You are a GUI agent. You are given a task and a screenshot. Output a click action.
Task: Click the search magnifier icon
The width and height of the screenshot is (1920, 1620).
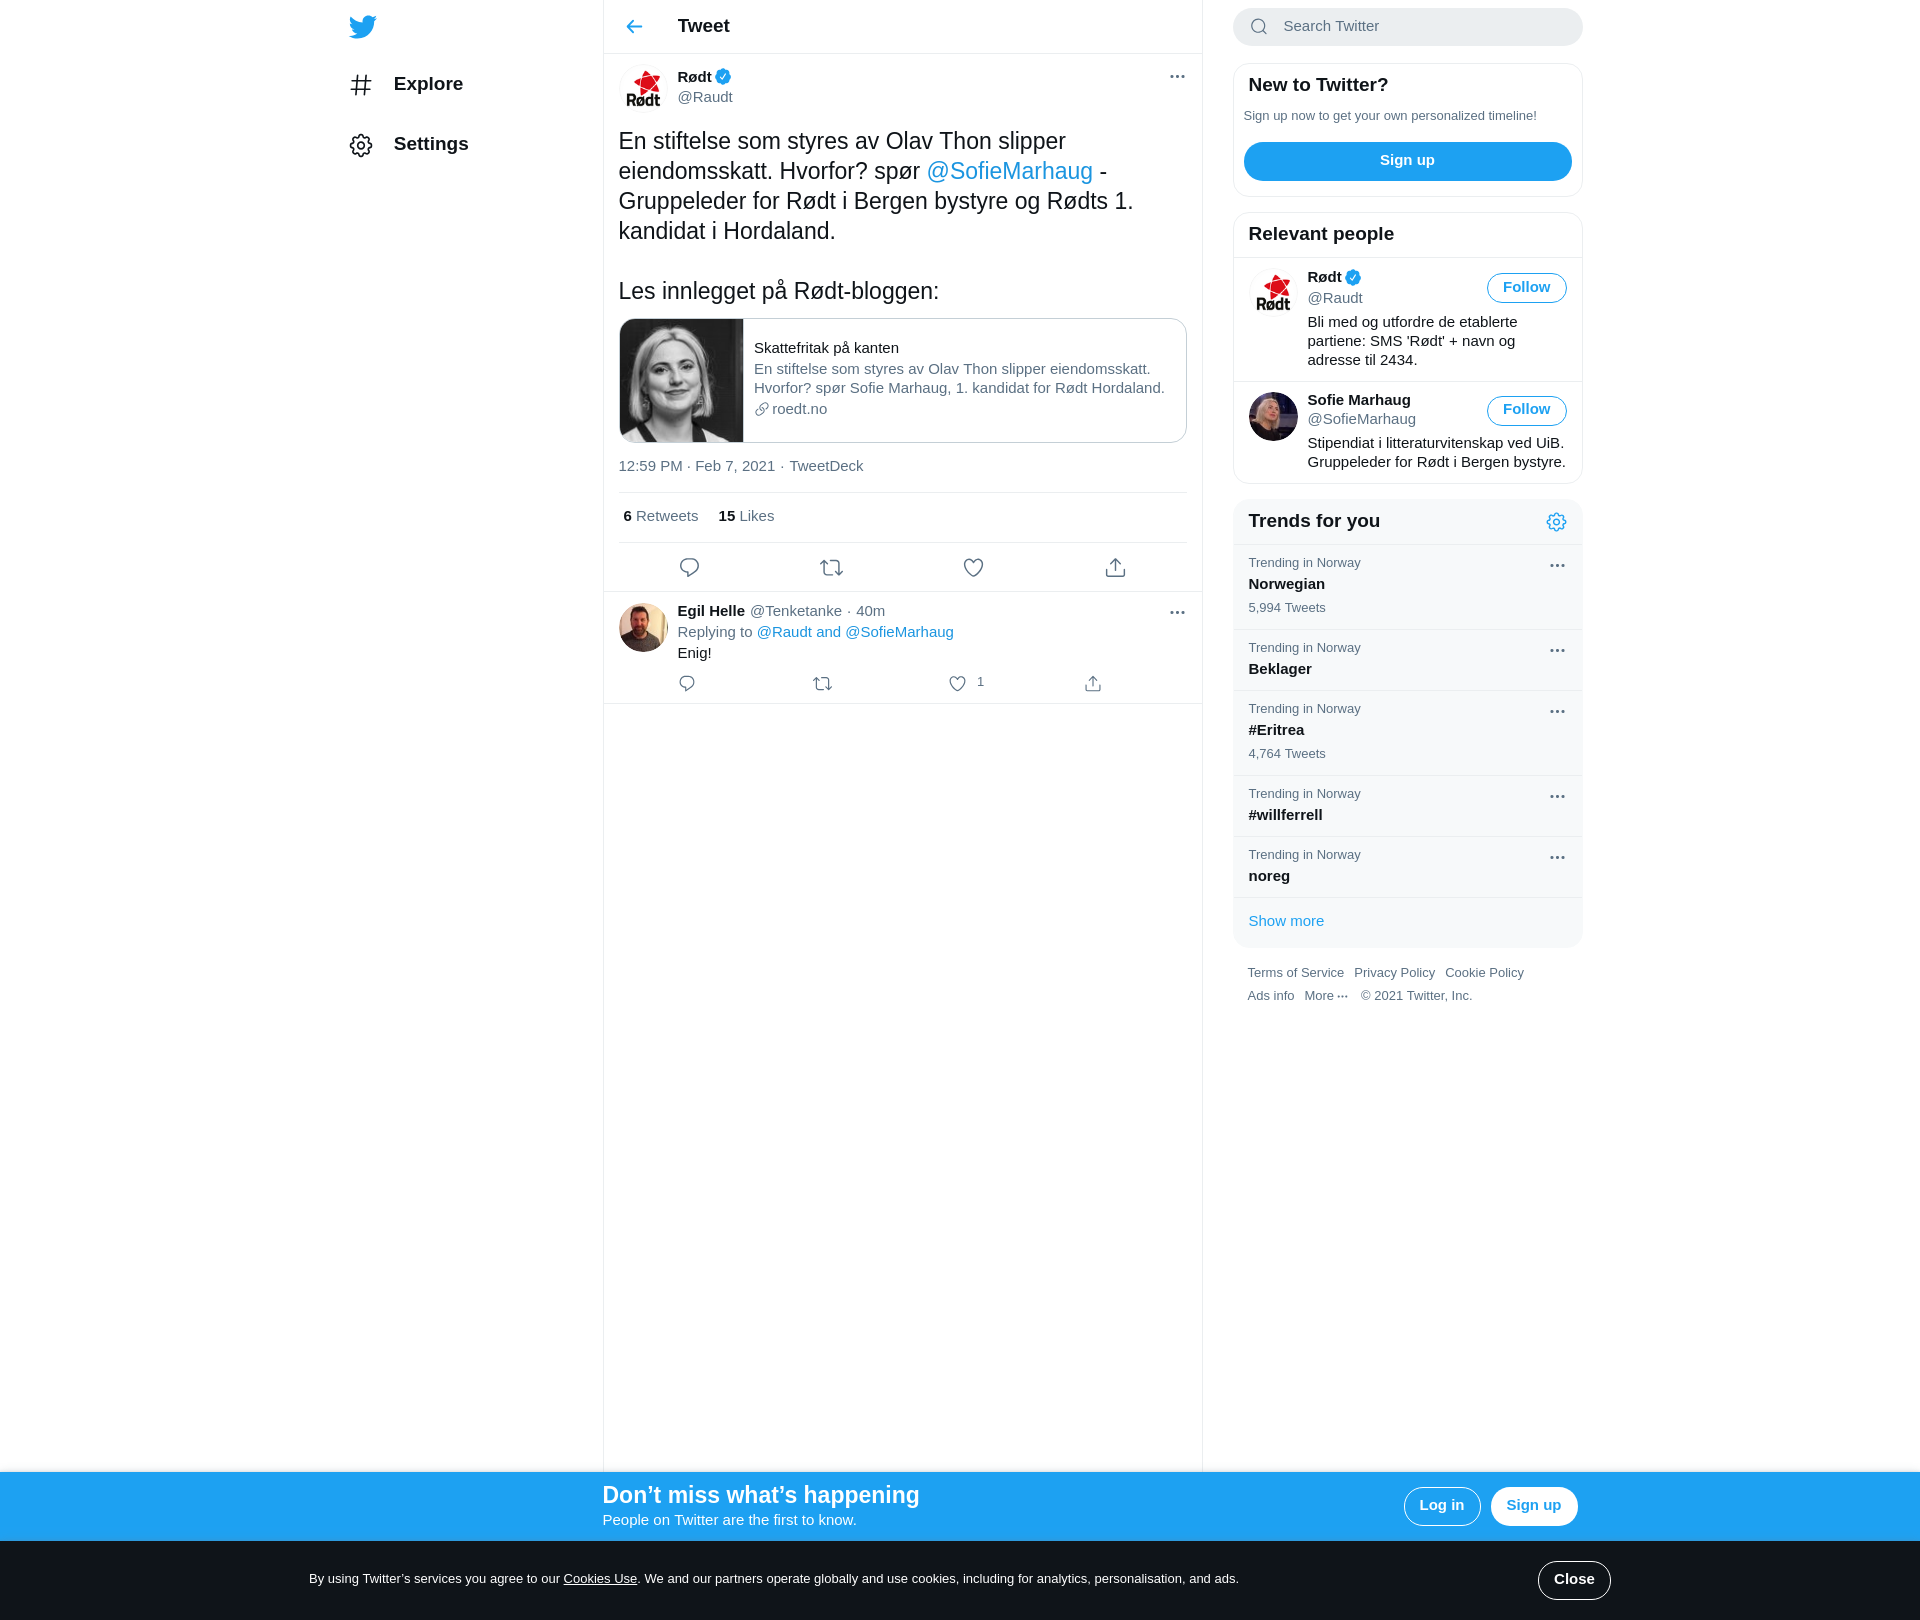(1259, 27)
